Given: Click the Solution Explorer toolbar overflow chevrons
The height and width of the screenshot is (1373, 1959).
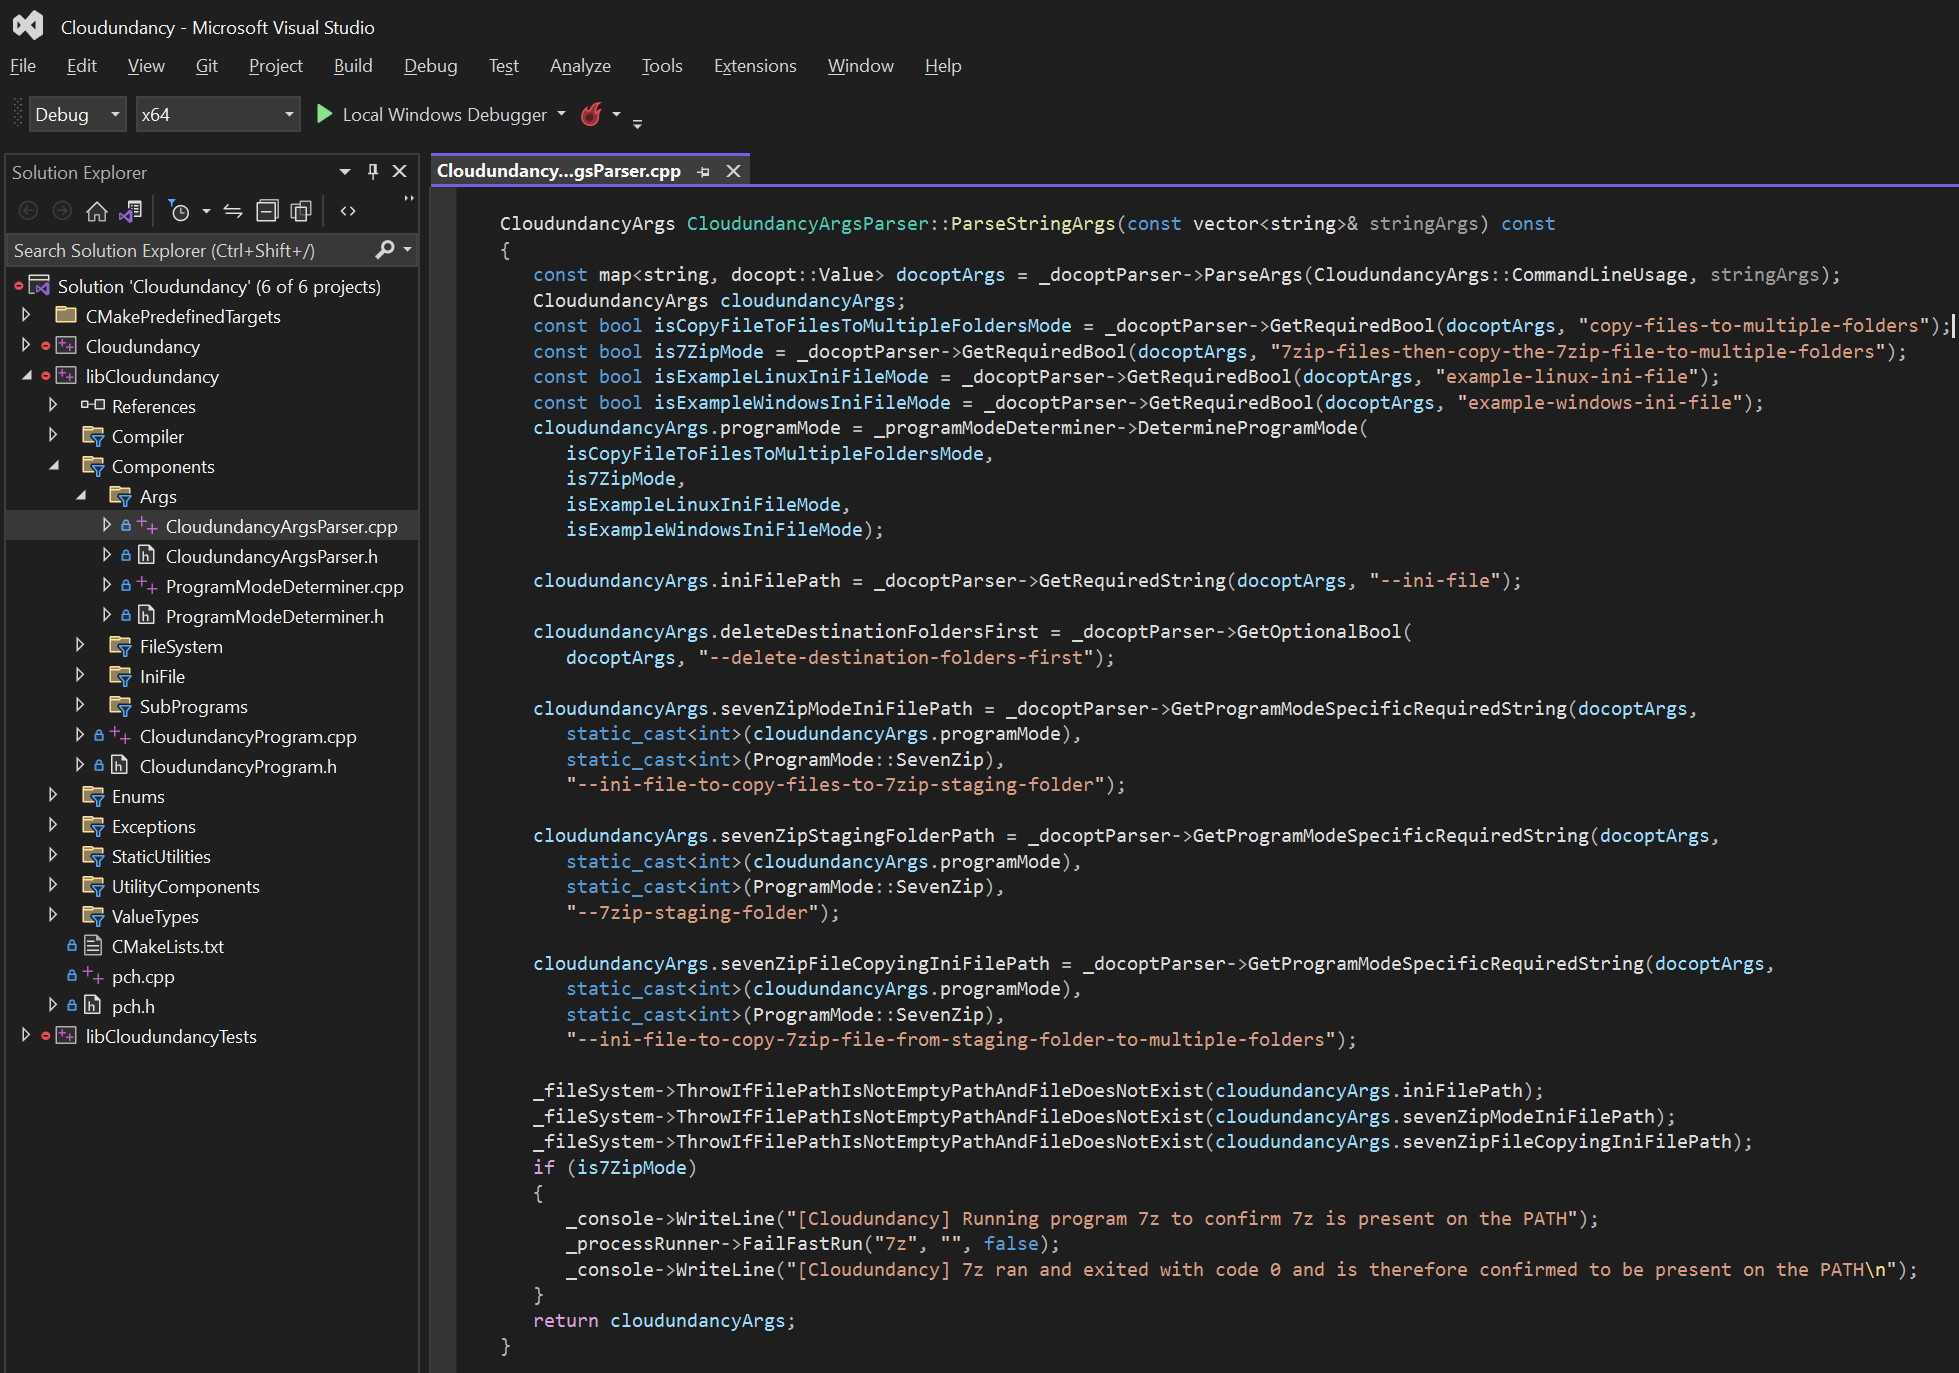Looking at the screenshot, I should click(x=409, y=200).
